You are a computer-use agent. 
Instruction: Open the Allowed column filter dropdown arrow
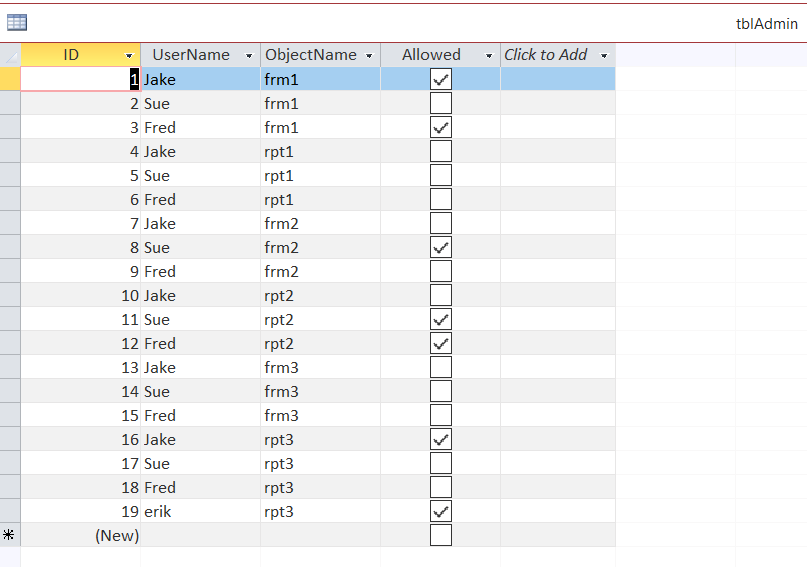pos(489,56)
